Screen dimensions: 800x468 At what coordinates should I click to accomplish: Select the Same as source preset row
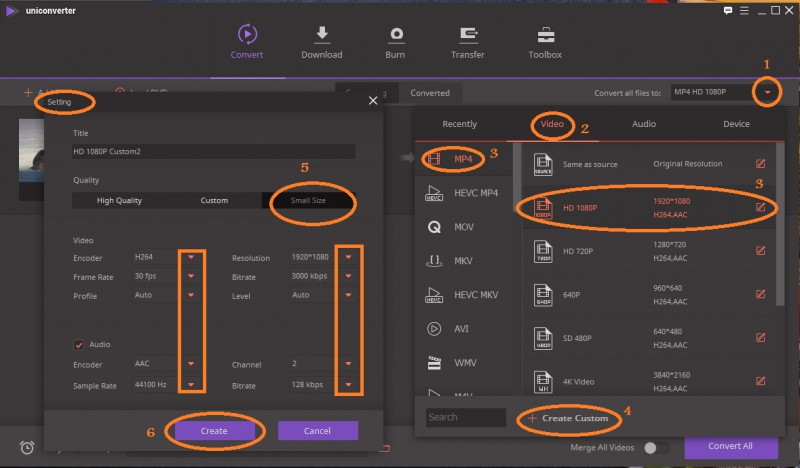click(x=649, y=164)
